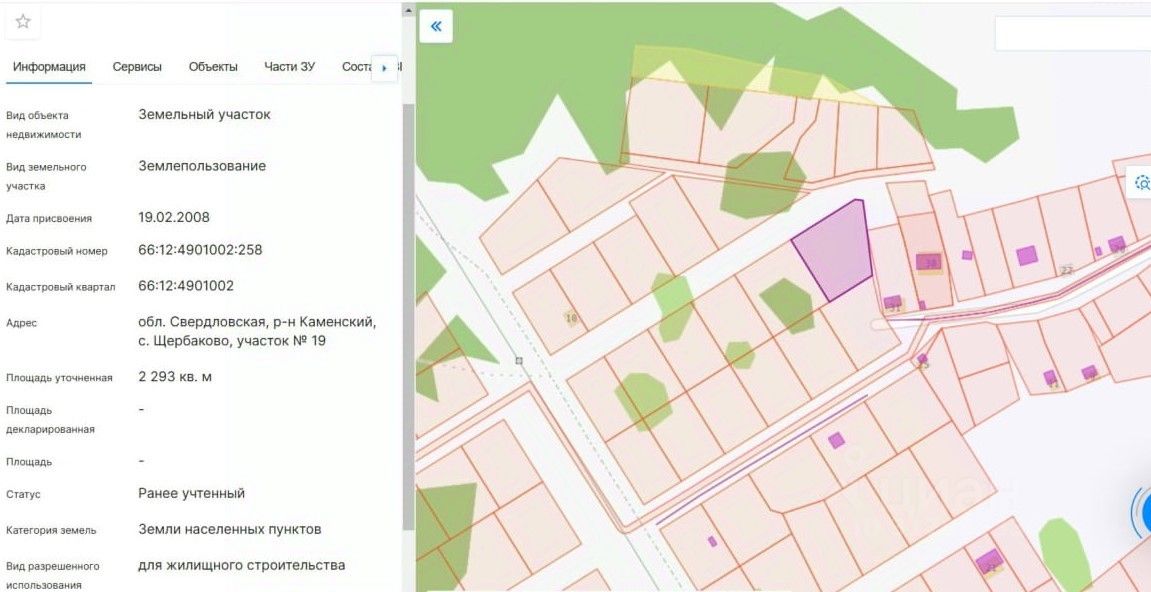
Task: Click cadastral number 66:12:4901002:258
Action: tap(200, 250)
